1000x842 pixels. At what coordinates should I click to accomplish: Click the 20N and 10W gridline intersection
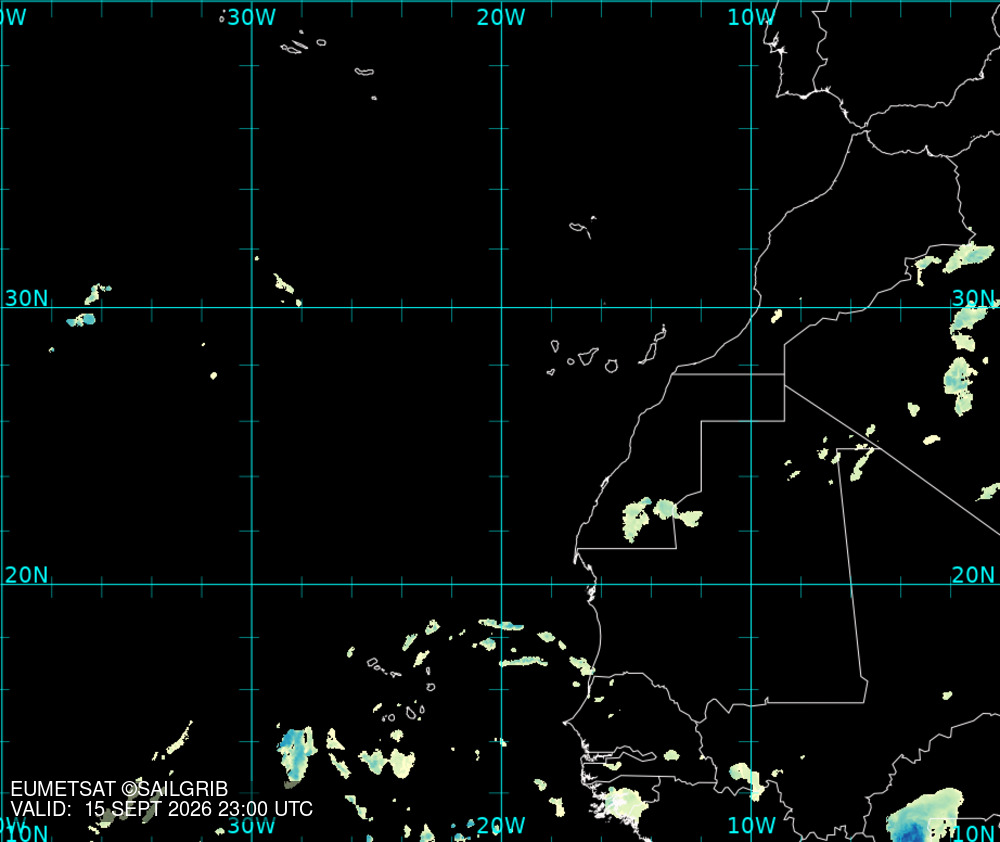coord(751,584)
